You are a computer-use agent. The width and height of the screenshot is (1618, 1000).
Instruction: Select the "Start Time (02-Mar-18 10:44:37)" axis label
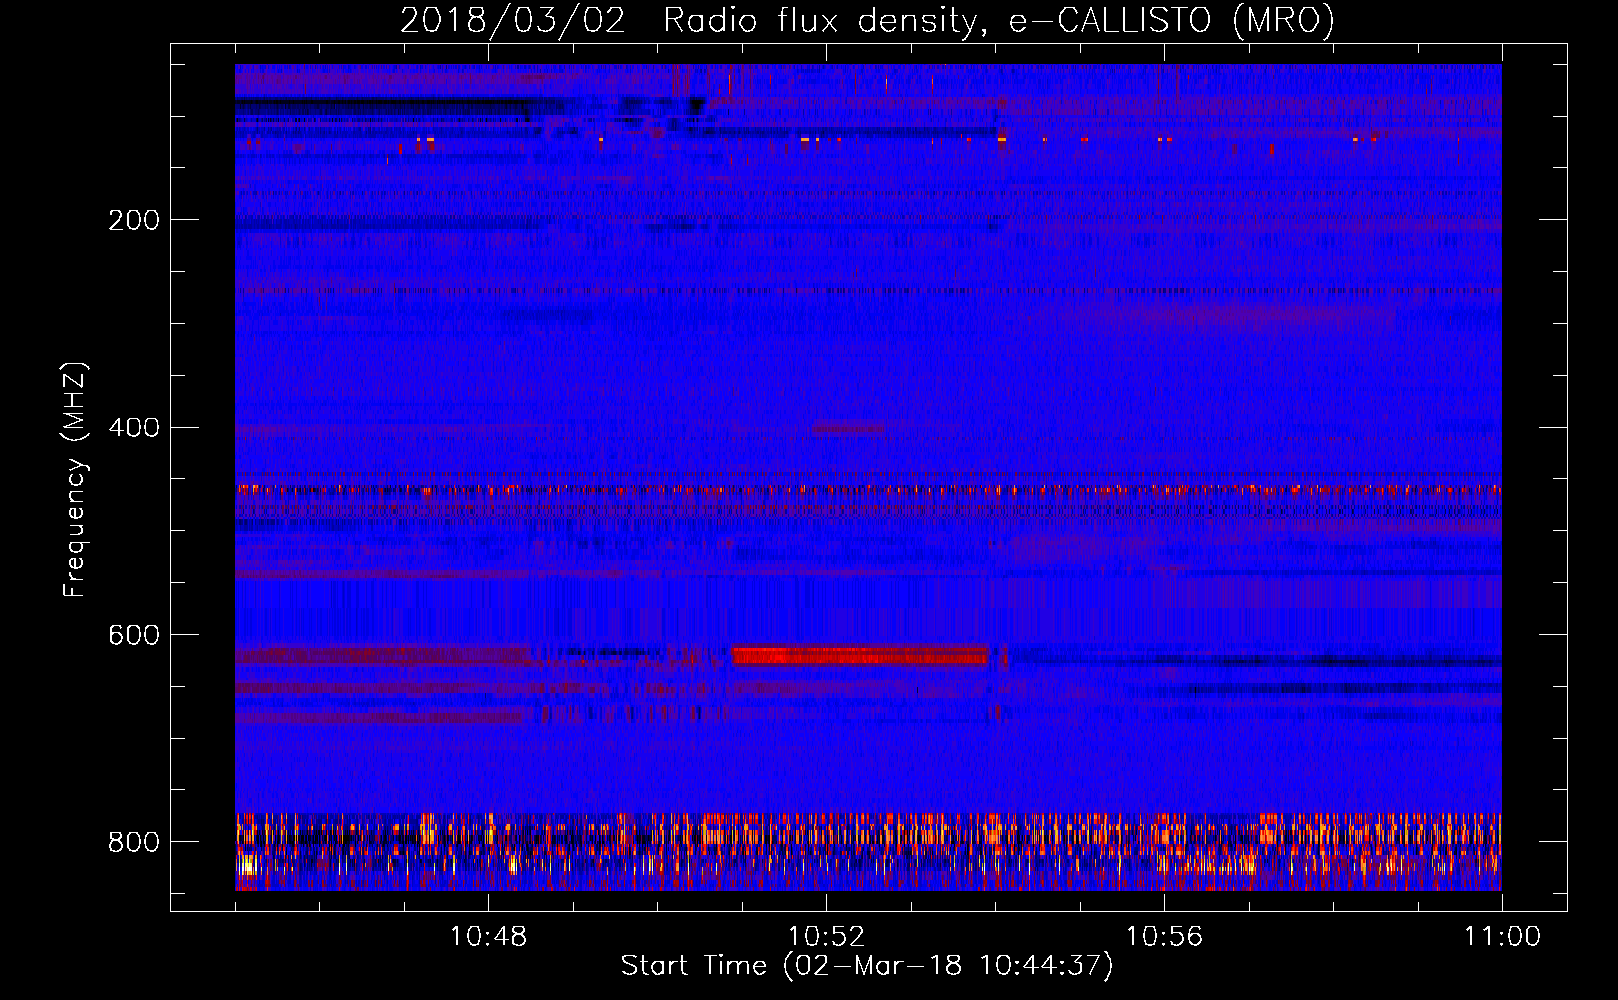pos(867,966)
